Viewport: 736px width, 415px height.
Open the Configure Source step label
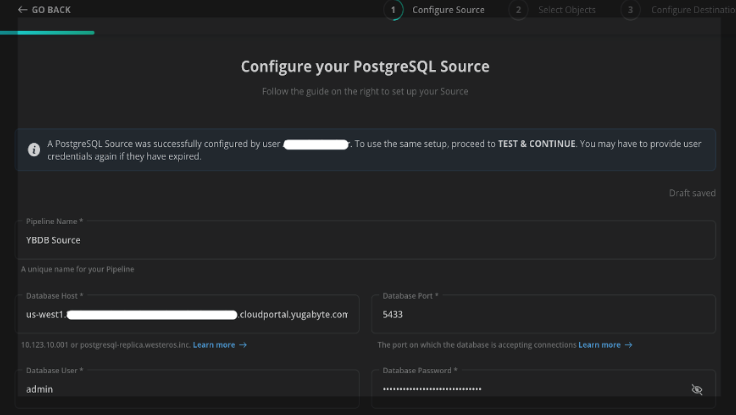pyautogui.click(x=448, y=10)
